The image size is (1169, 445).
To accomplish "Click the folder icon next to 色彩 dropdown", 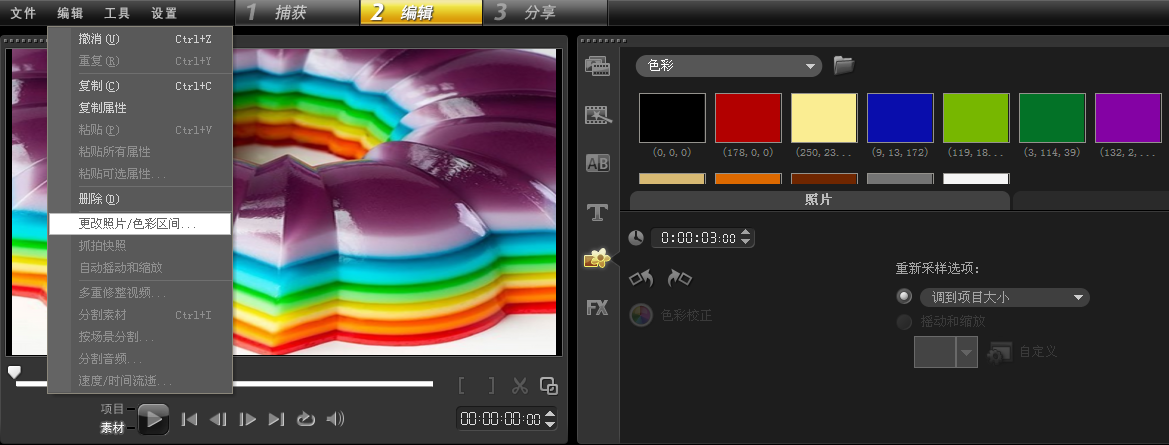I will click(x=843, y=65).
